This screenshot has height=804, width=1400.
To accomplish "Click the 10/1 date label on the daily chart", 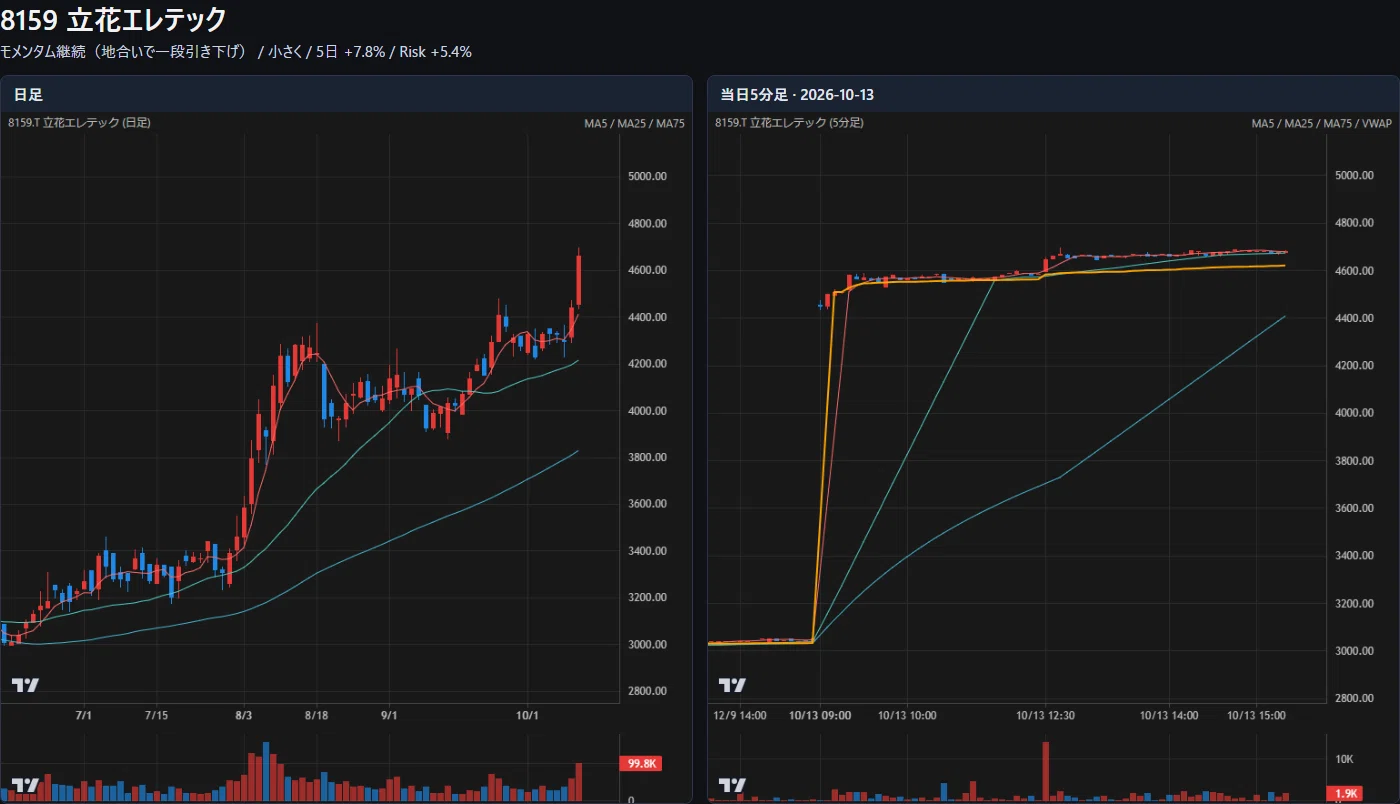I will point(527,716).
